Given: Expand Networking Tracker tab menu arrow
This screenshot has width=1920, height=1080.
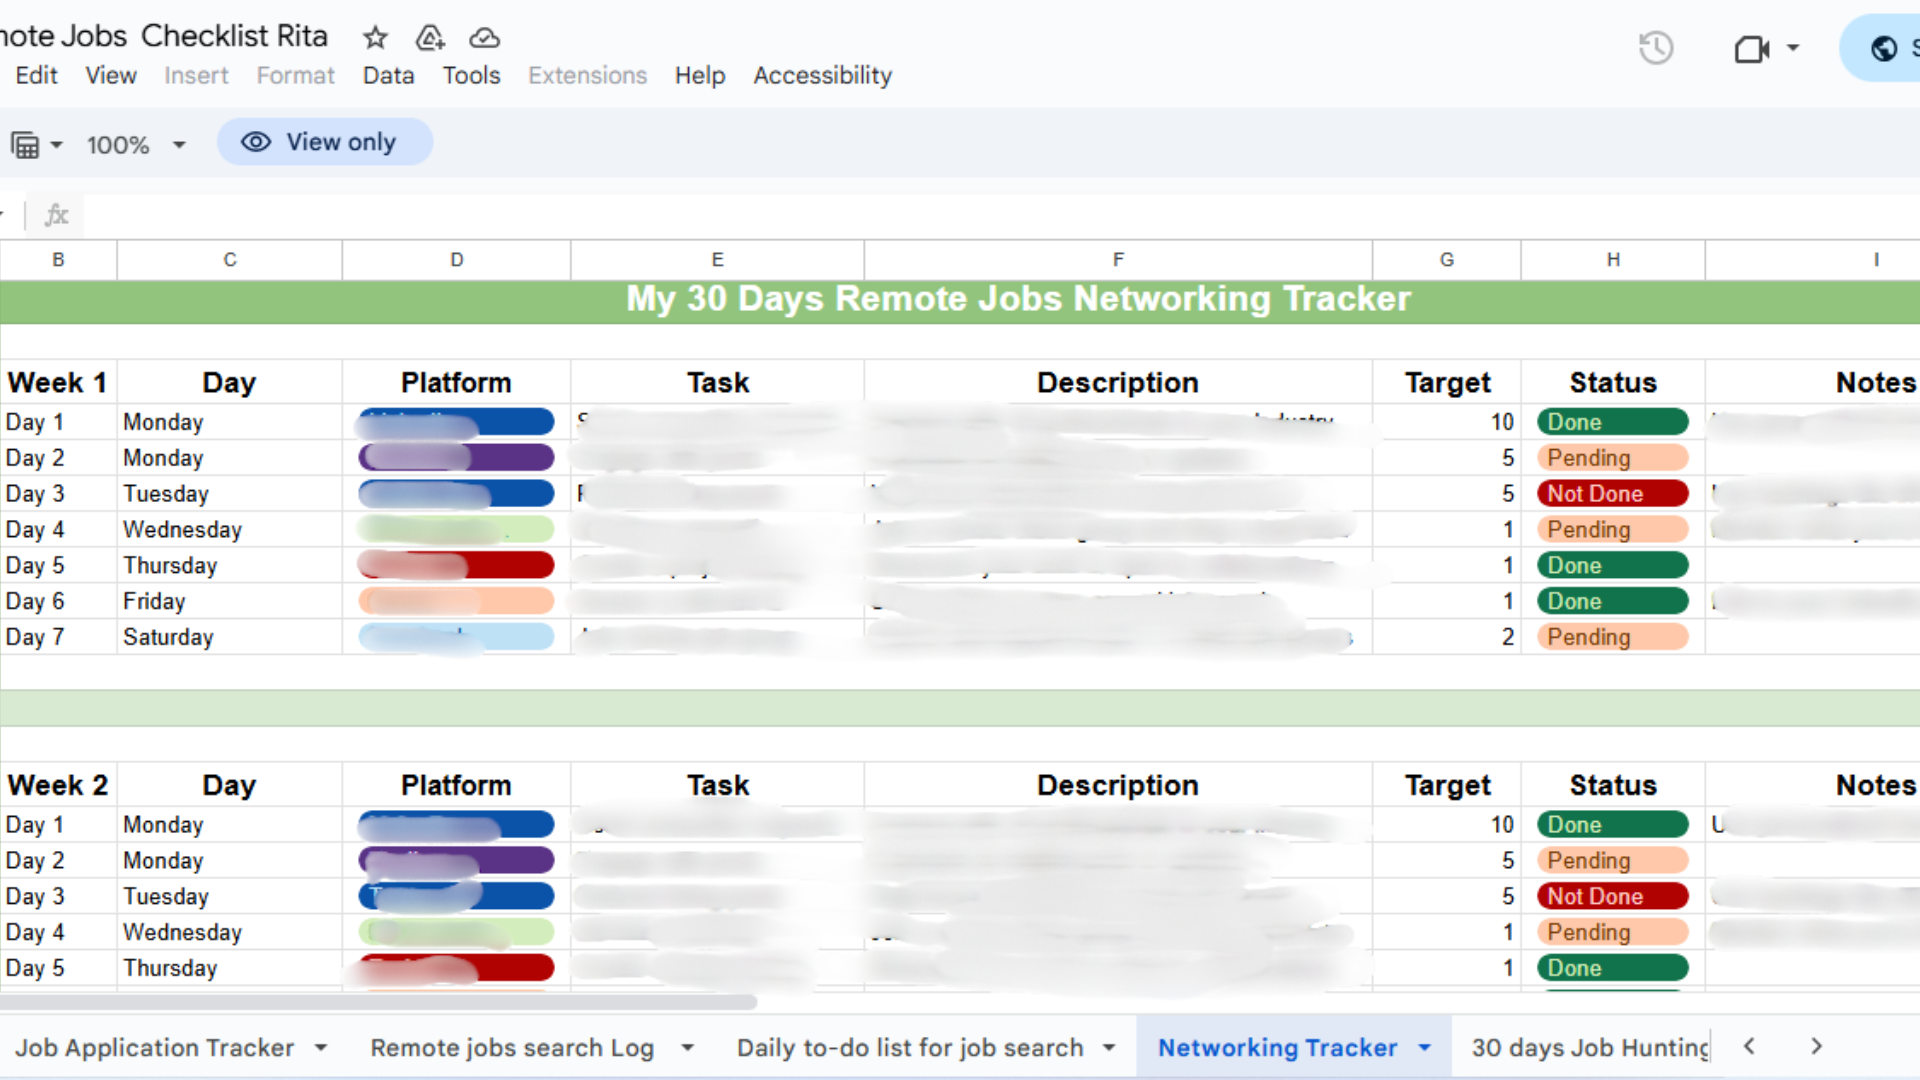Looking at the screenshot, I should coord(1425,1048).
